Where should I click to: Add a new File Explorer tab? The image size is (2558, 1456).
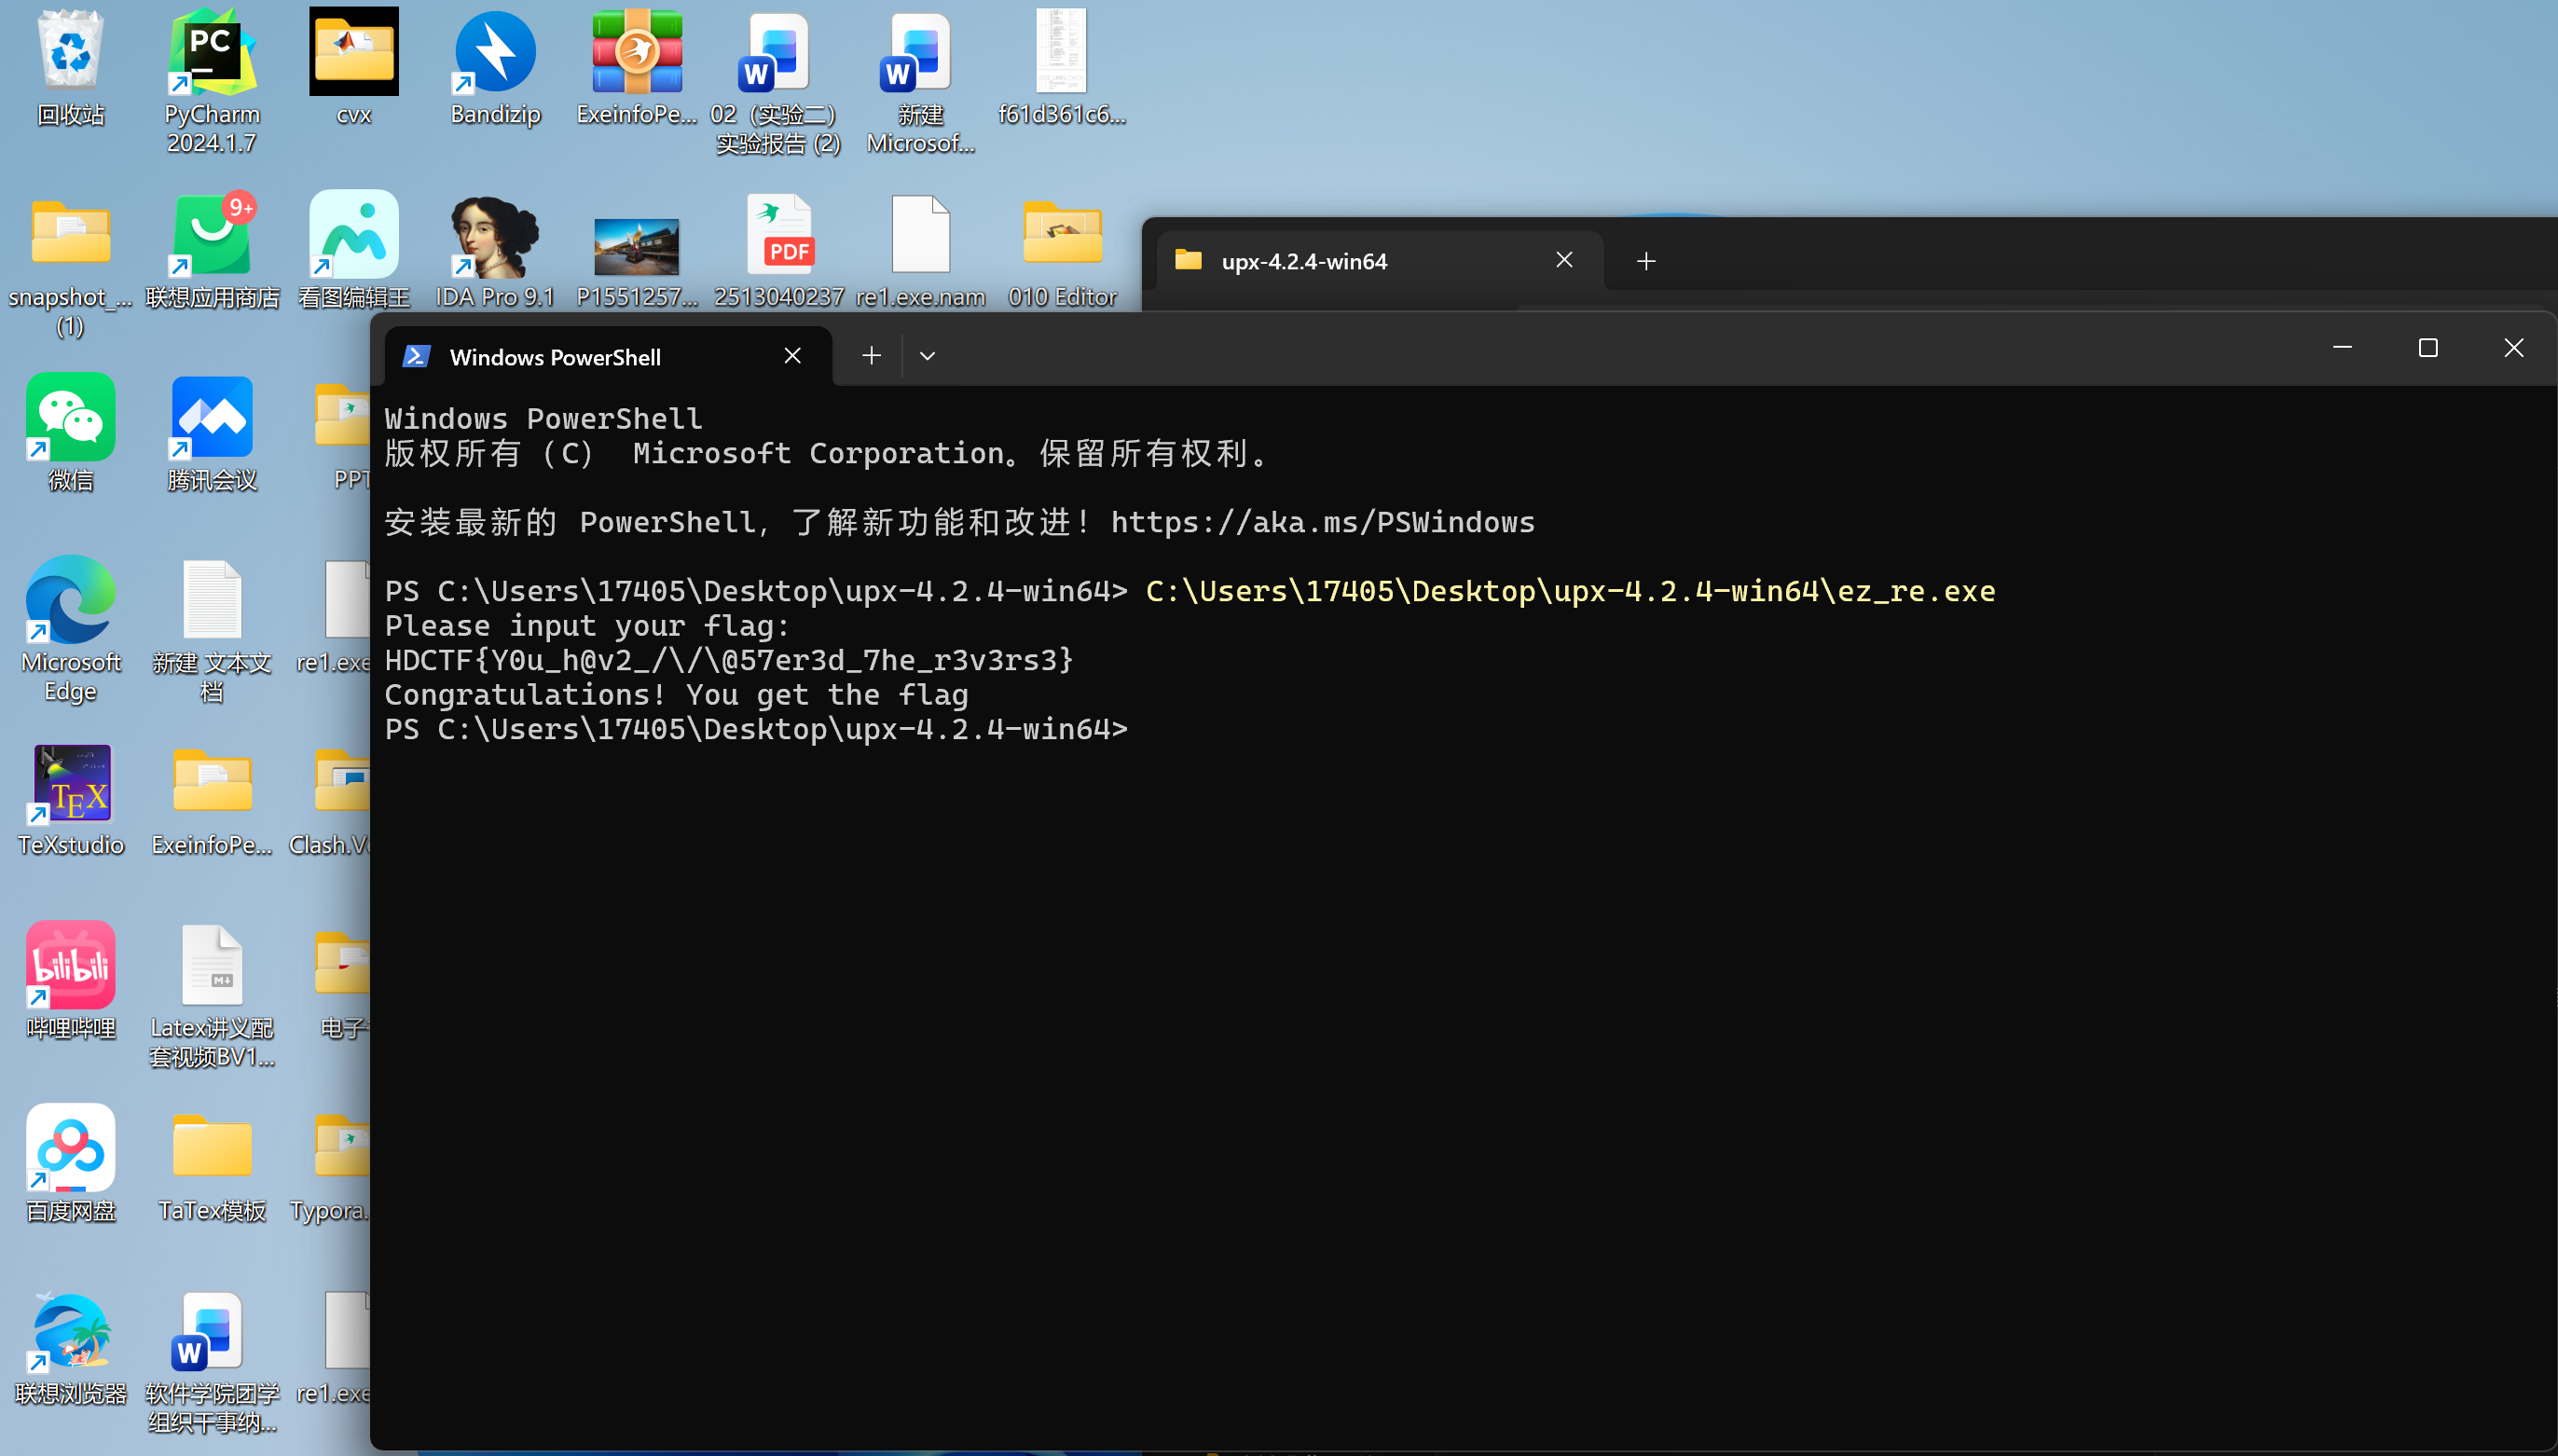click(x=1646, y=261)
